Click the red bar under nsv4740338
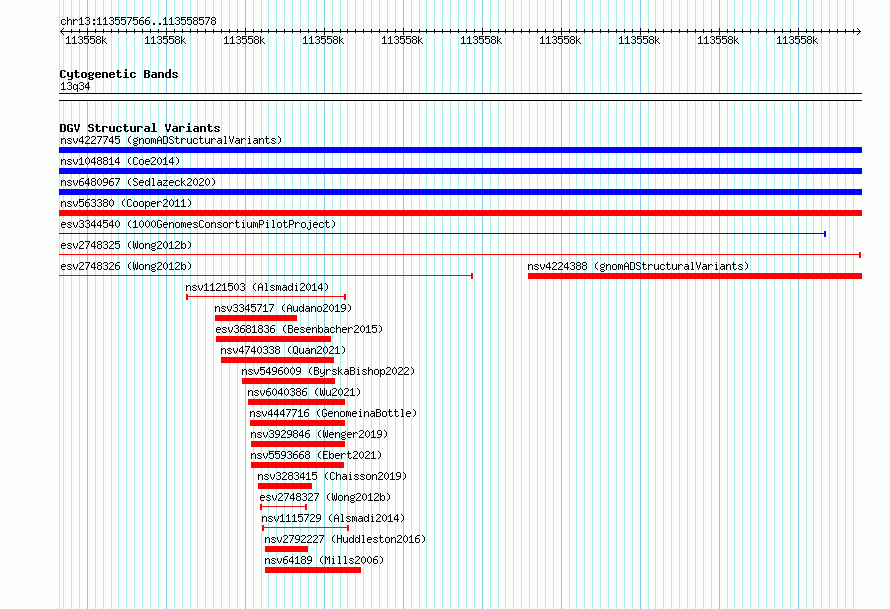This screenshot has height=609, width=890. pyautogui.click(x=278, y=360)
